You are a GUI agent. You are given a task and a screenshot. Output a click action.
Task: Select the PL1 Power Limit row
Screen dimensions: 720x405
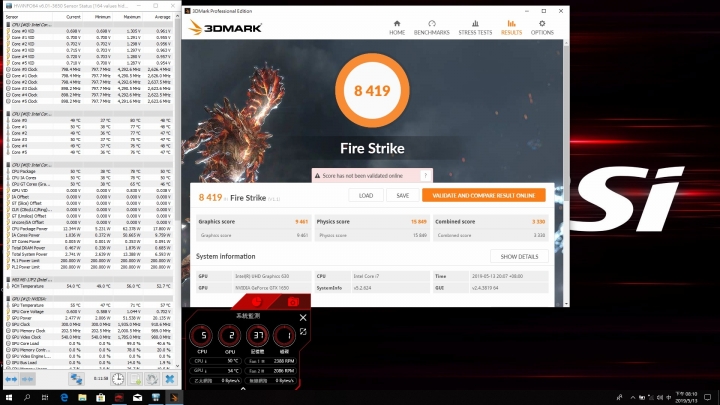tap(89, 260)
